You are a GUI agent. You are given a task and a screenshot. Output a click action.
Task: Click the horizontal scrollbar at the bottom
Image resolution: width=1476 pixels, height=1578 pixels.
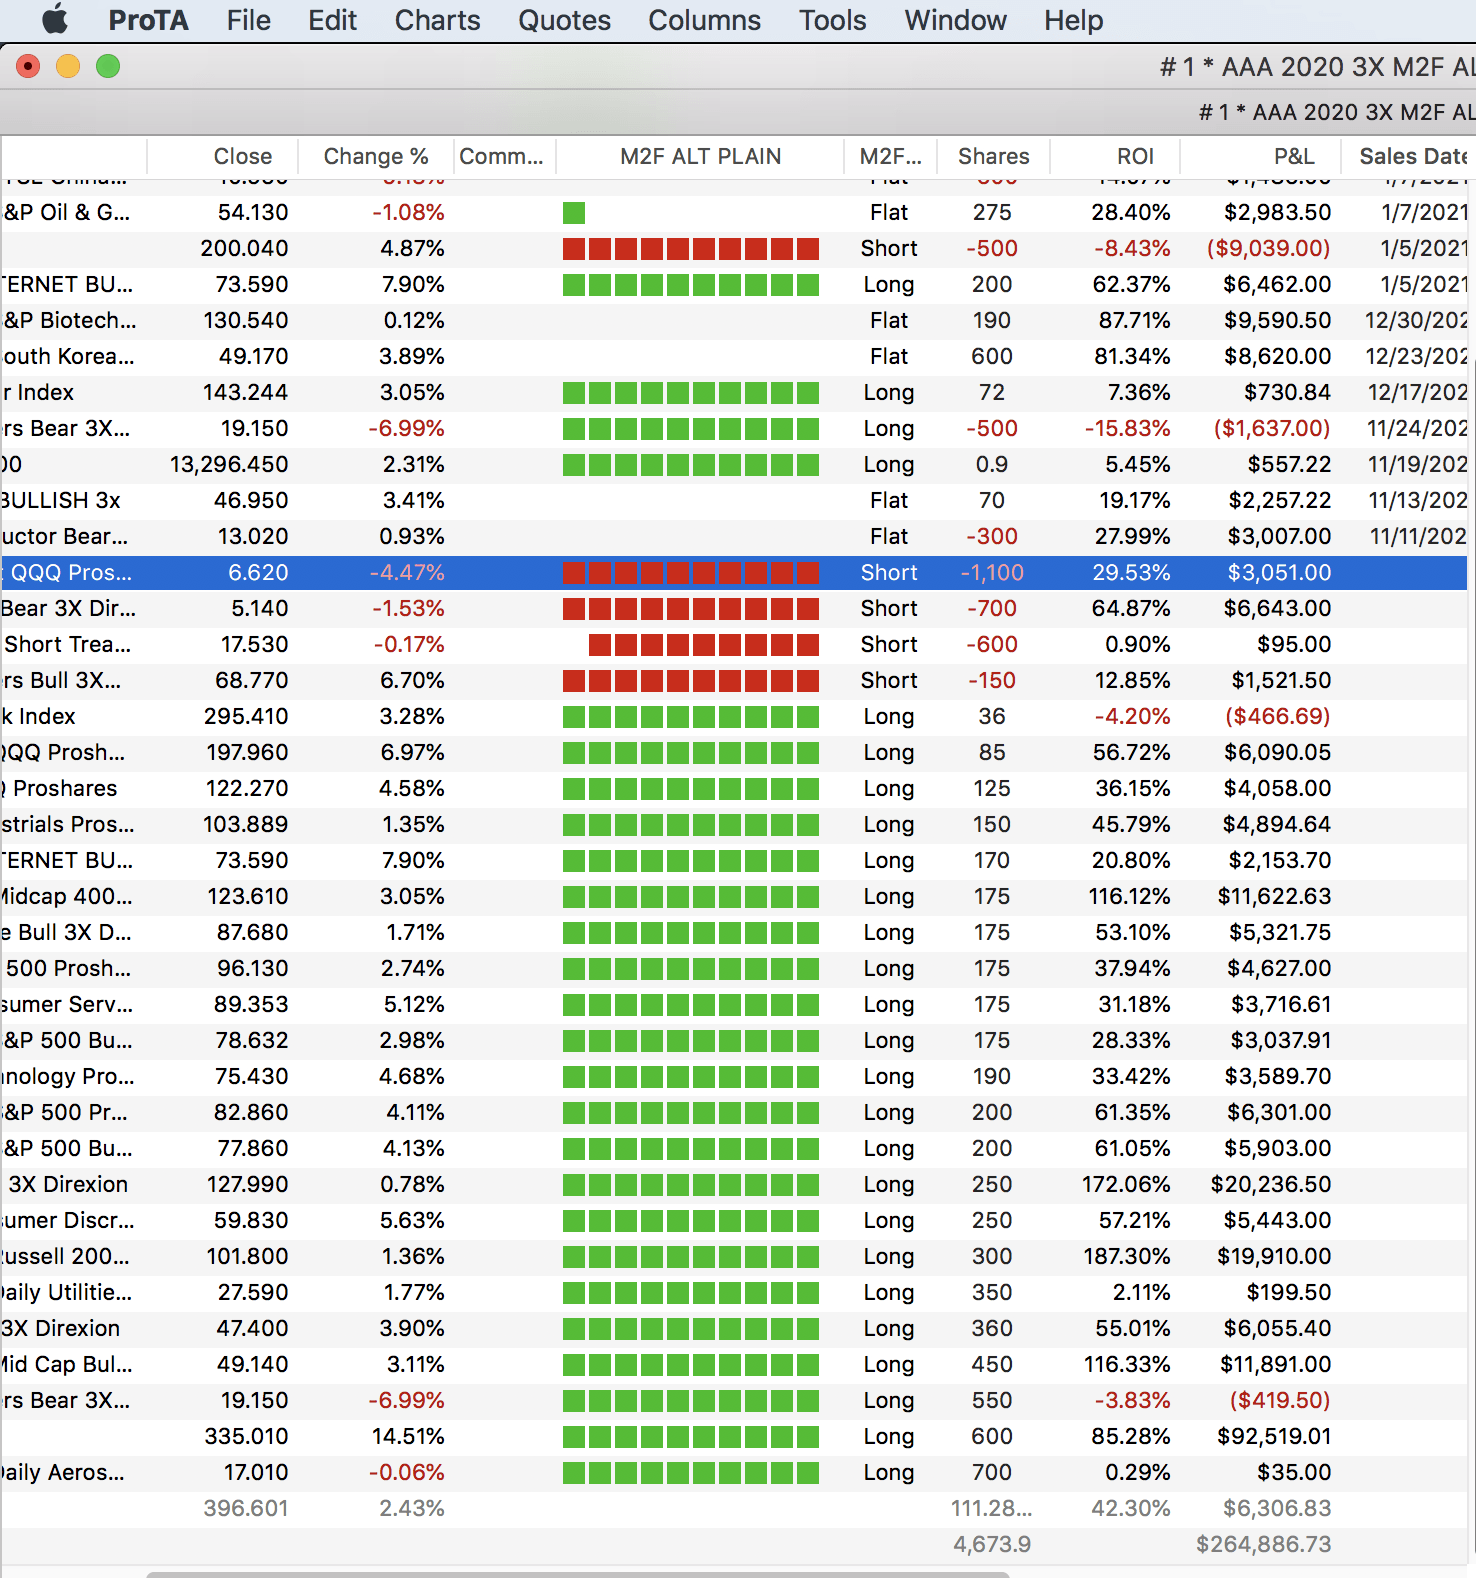(x=578, y=1574)
